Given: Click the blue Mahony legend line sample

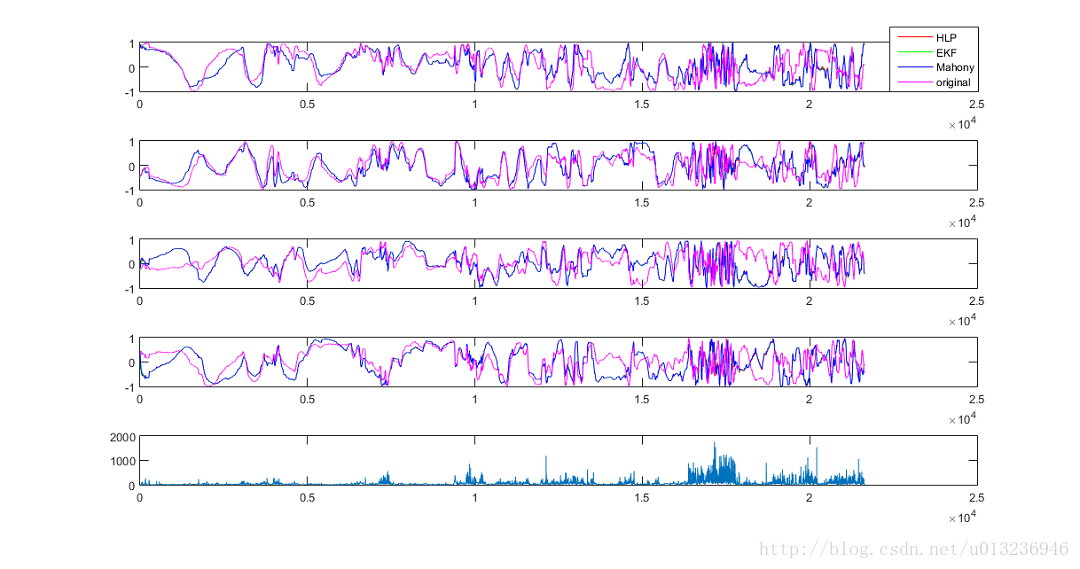Looking at the screenshot, I should coord(915,68).
